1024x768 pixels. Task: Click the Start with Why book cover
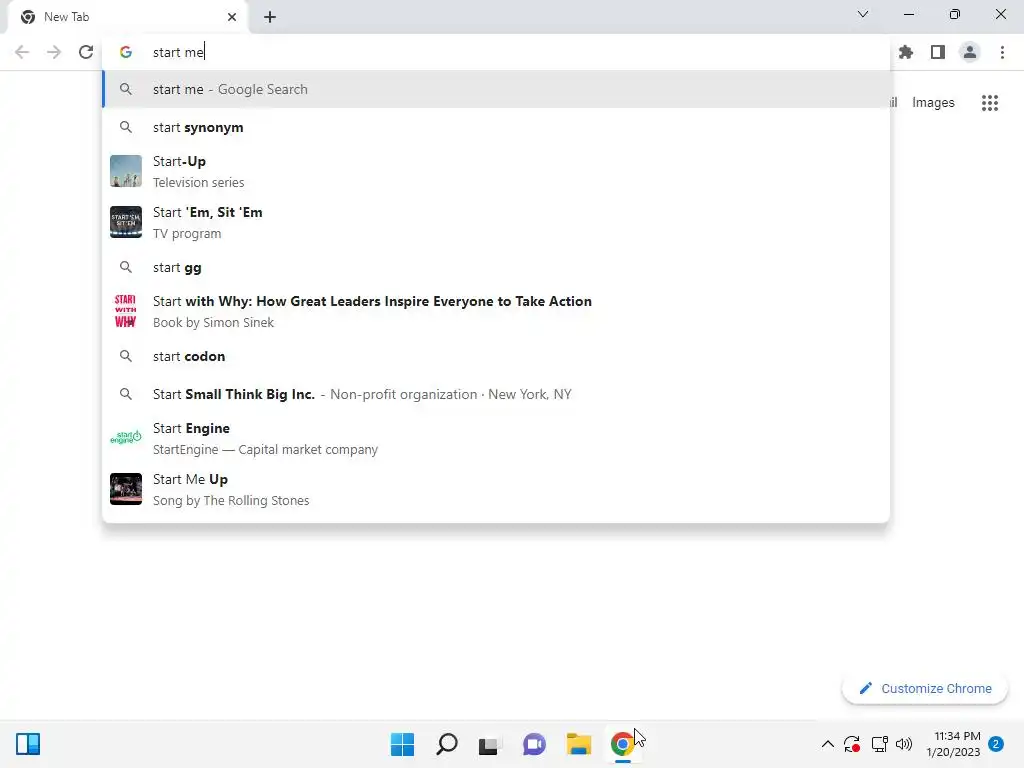[126, 311]
